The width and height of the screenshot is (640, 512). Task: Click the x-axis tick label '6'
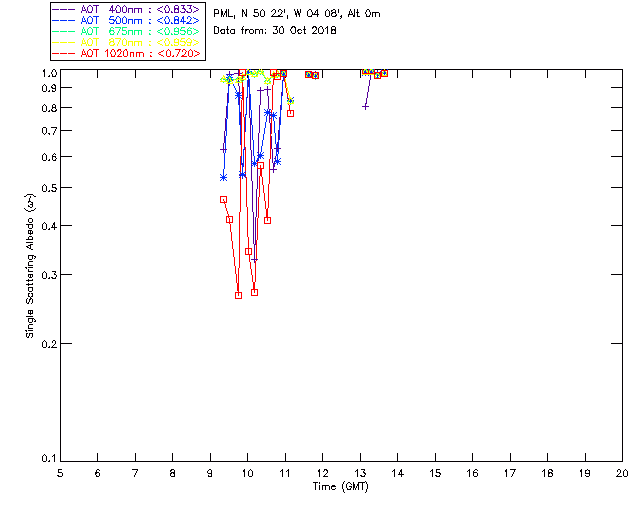point(98,474)
